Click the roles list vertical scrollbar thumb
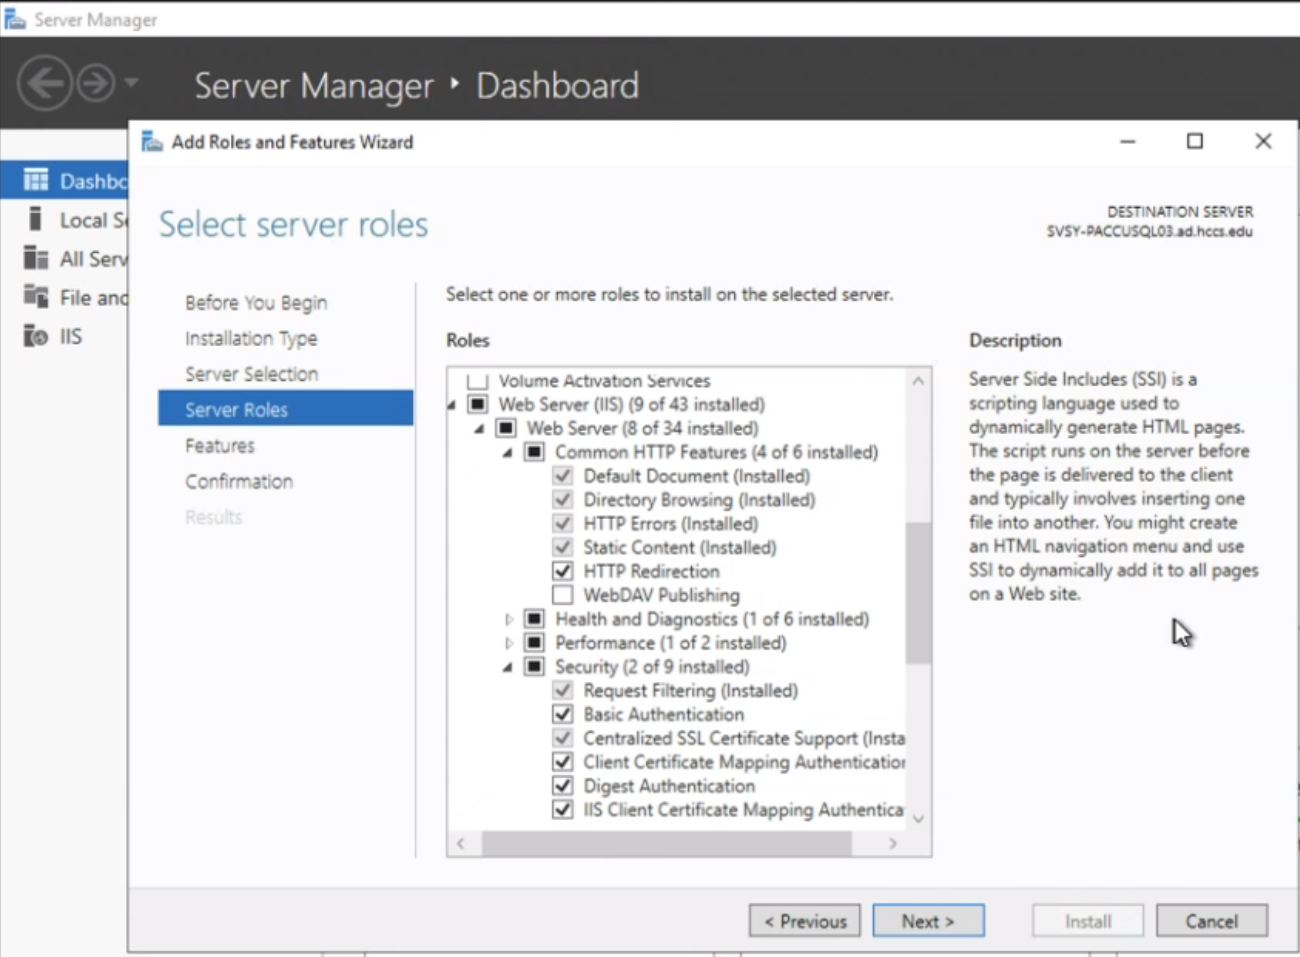Viewport: 1300px width, 957px height. pyautogui.click(x=918, y=593)
